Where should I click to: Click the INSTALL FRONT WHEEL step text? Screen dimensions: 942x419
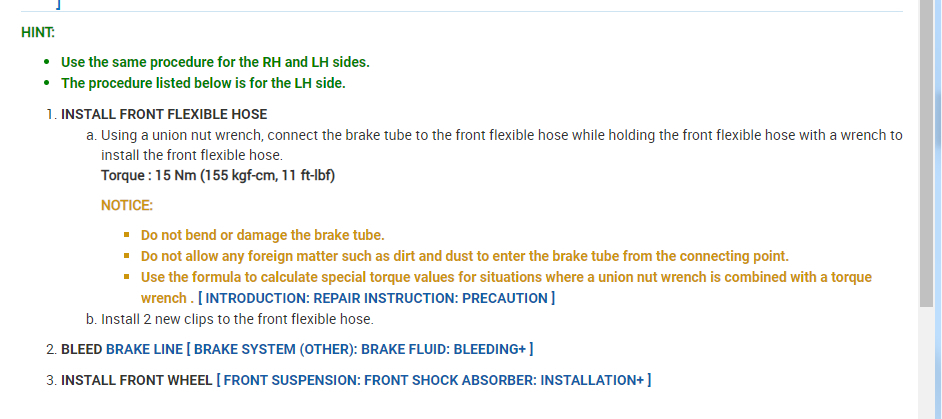(136, 380)
